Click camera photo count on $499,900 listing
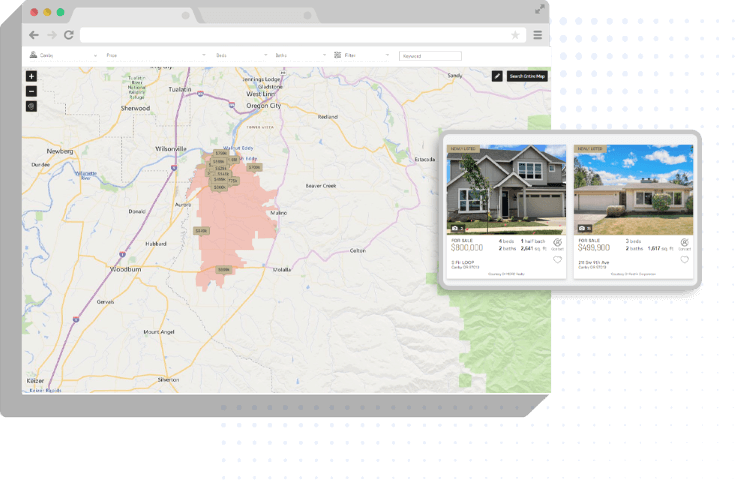735x480 pixels. 584,228
